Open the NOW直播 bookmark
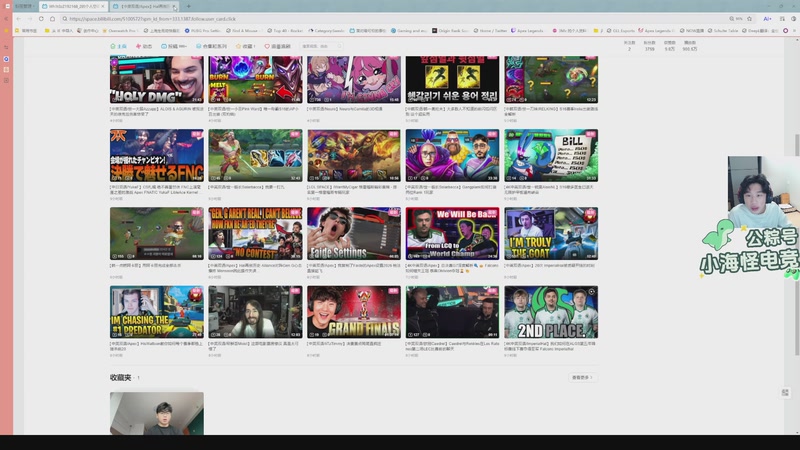Image resolution: width=800 pixels, height=450 pixels. [692, 31]
